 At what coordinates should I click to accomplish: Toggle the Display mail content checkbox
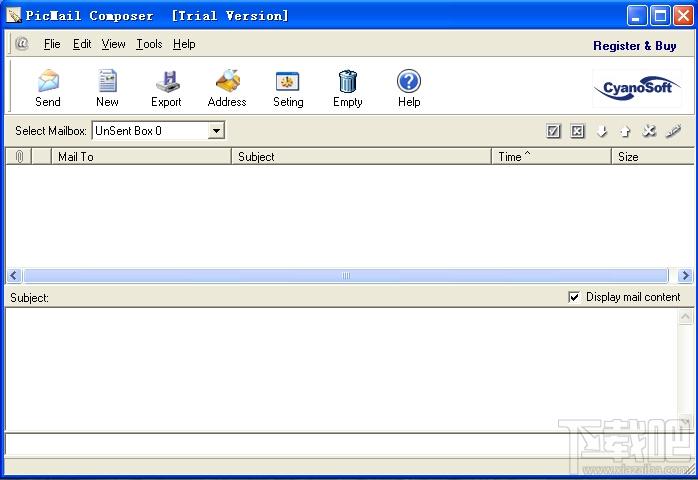point(574,297)
